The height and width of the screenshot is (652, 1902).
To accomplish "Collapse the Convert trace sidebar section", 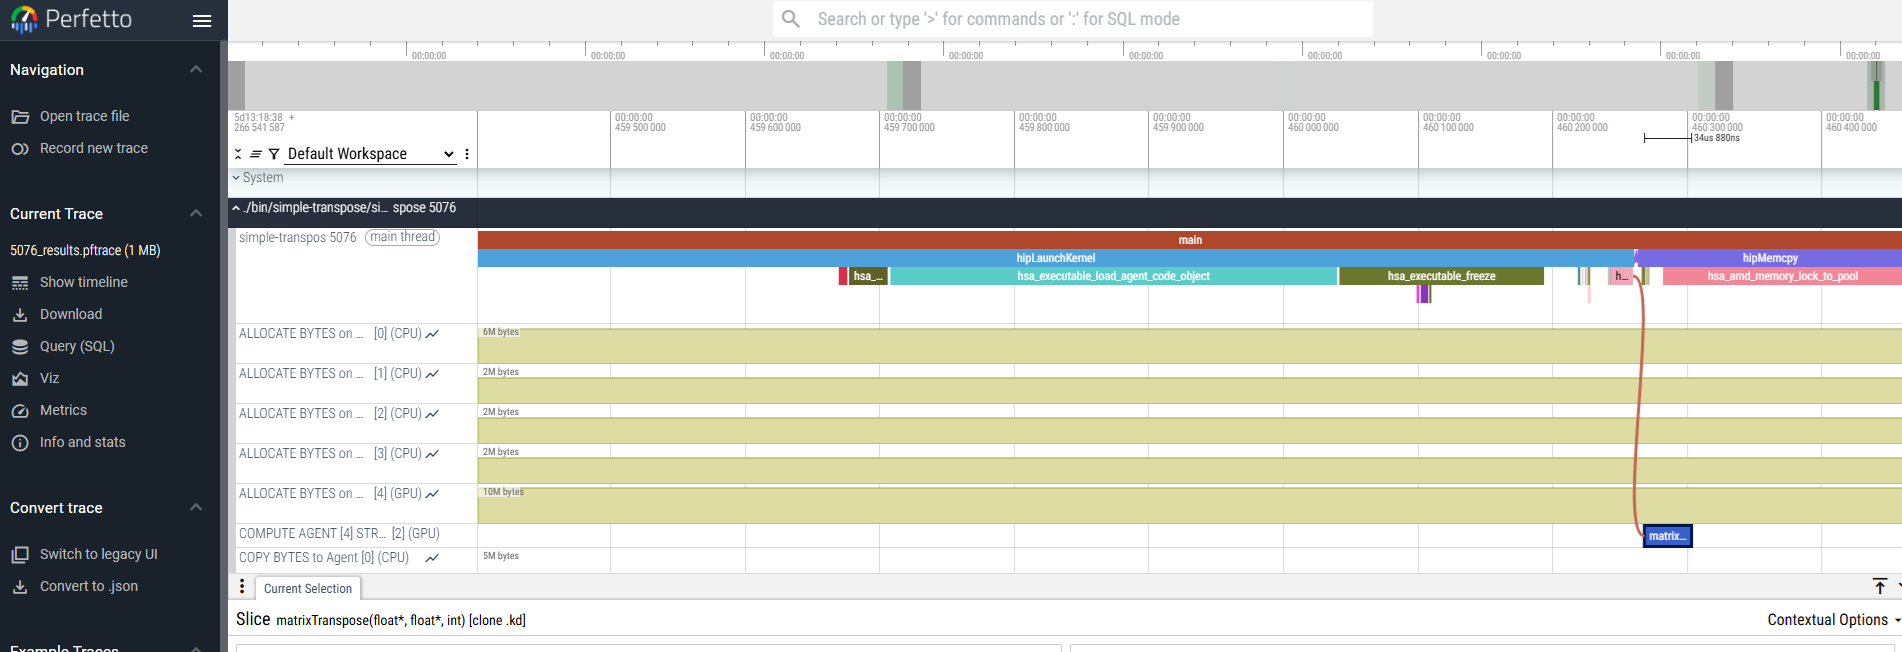I will click(196, 508).
